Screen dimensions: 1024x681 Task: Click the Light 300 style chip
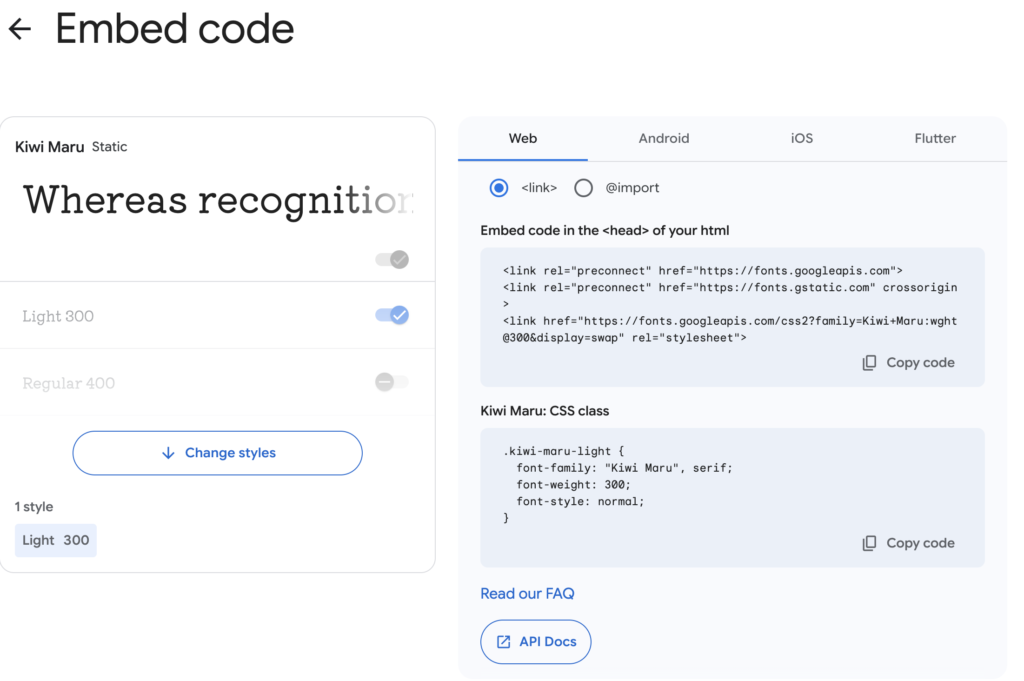click(x=56, y=540)
